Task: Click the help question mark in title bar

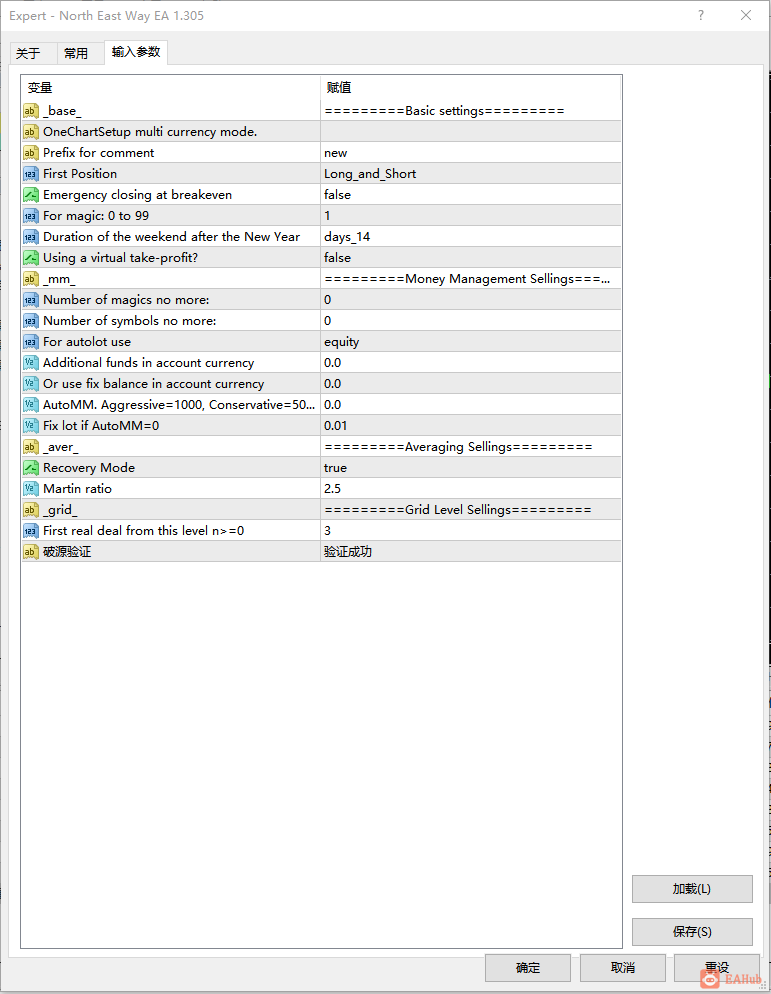Action: (x=701, y=15)
